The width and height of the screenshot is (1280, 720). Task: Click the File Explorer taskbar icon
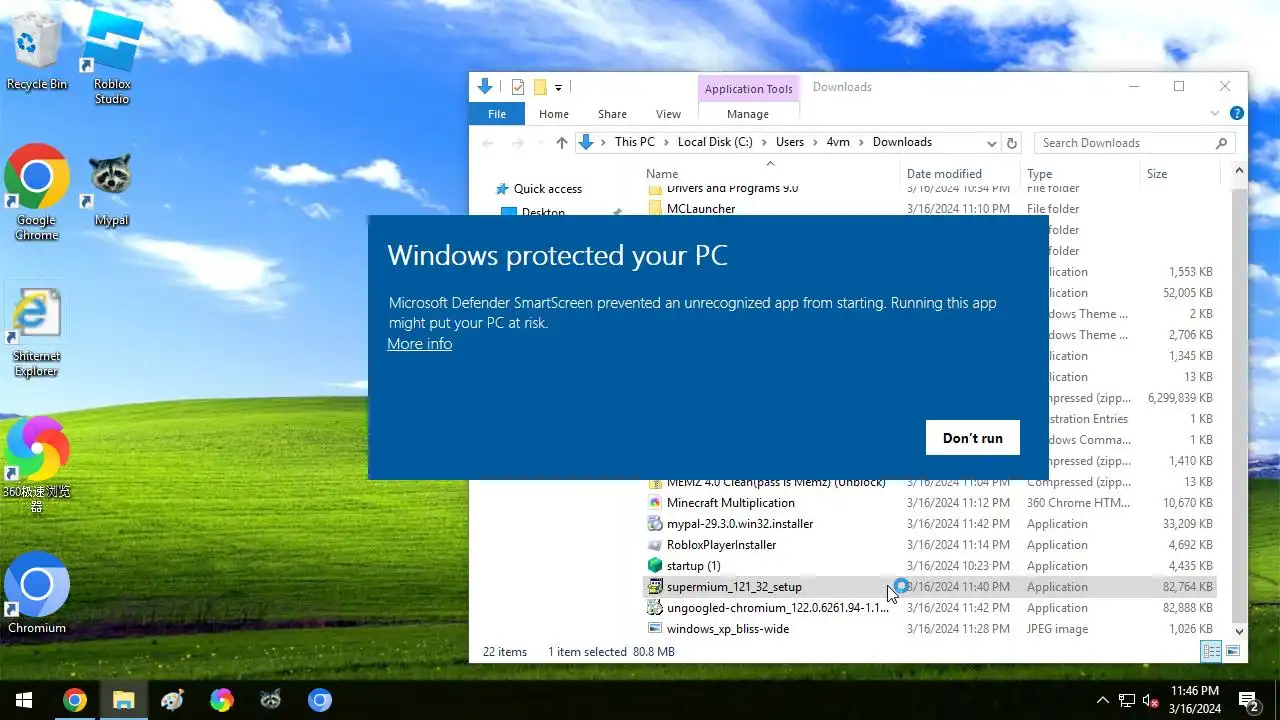pos(123,700)
